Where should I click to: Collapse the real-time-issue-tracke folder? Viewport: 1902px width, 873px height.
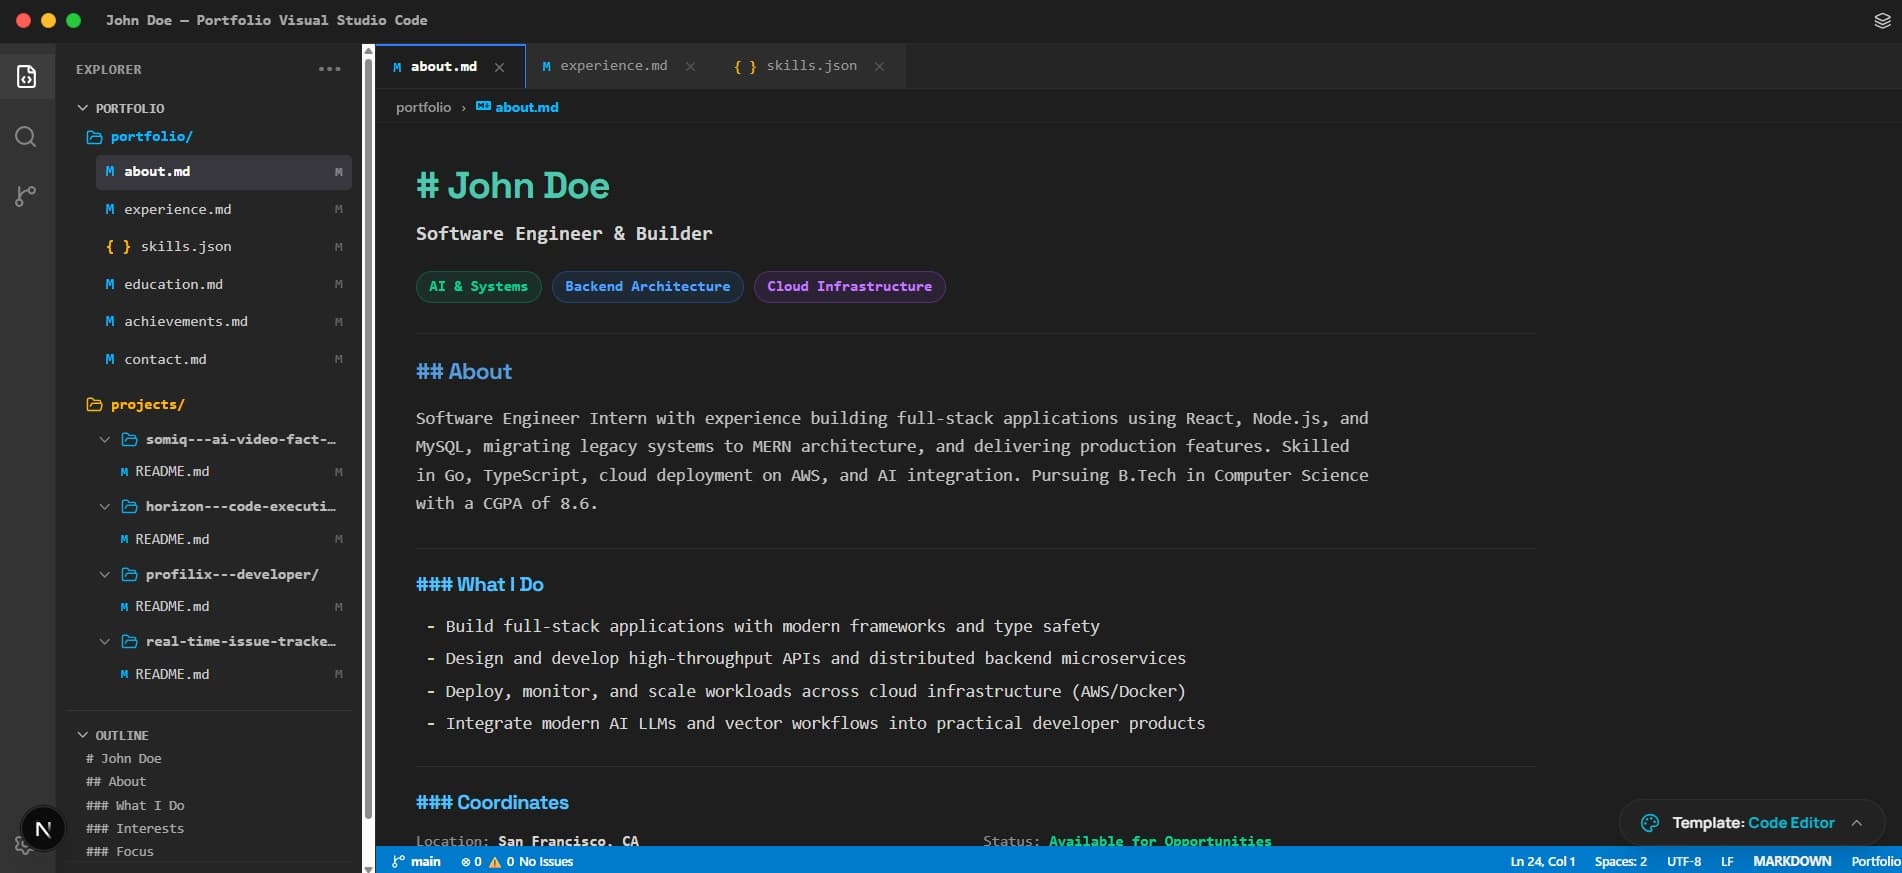[x=104, y=641]
